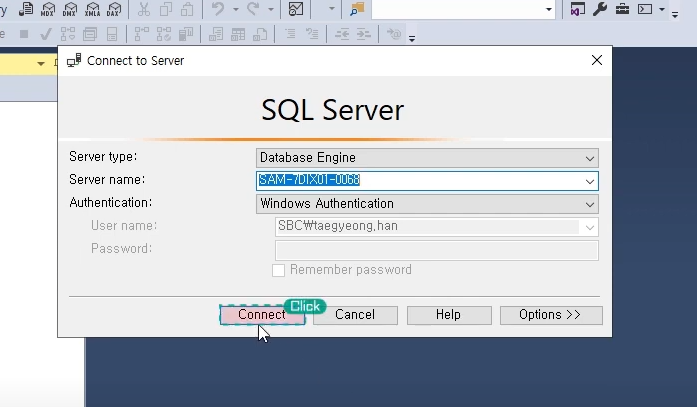Click the Paste toolbar icon

(187, 9)
